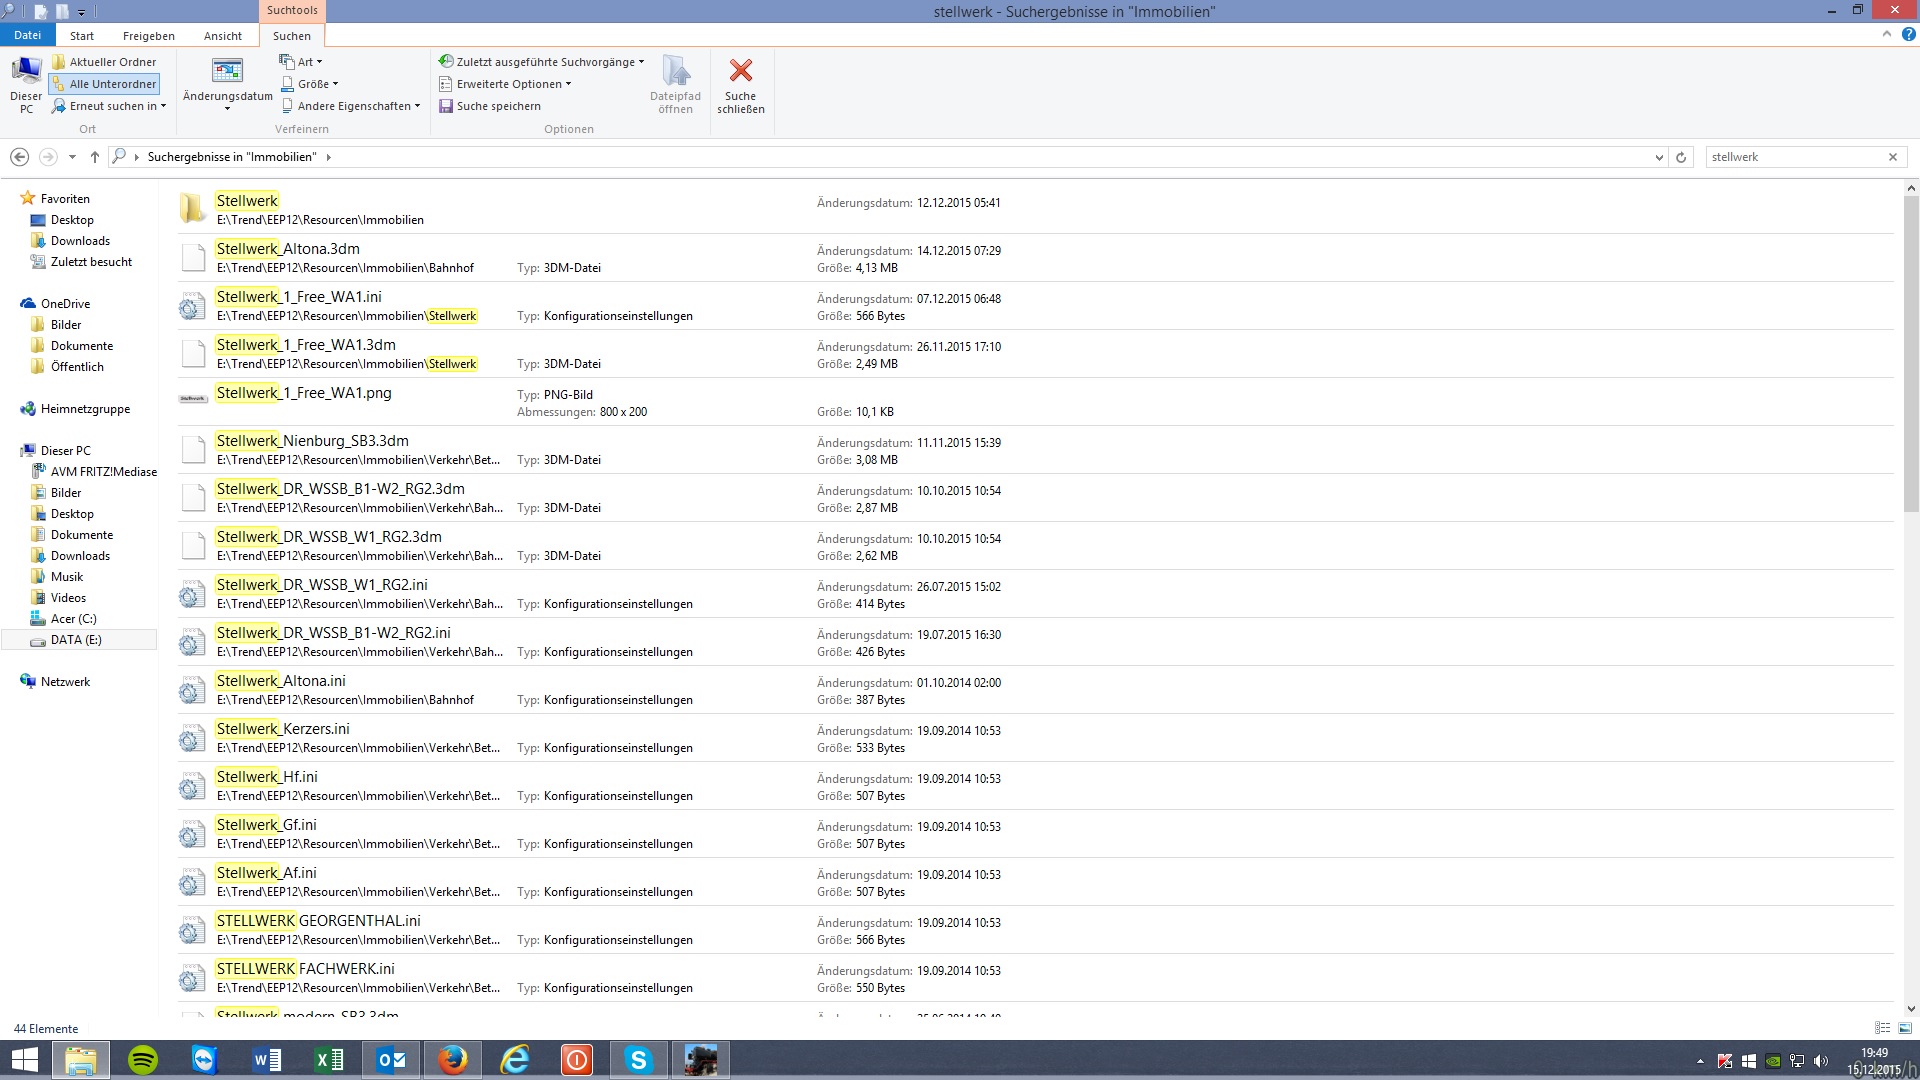Click Suche speichern floppy disk icon

446,106
